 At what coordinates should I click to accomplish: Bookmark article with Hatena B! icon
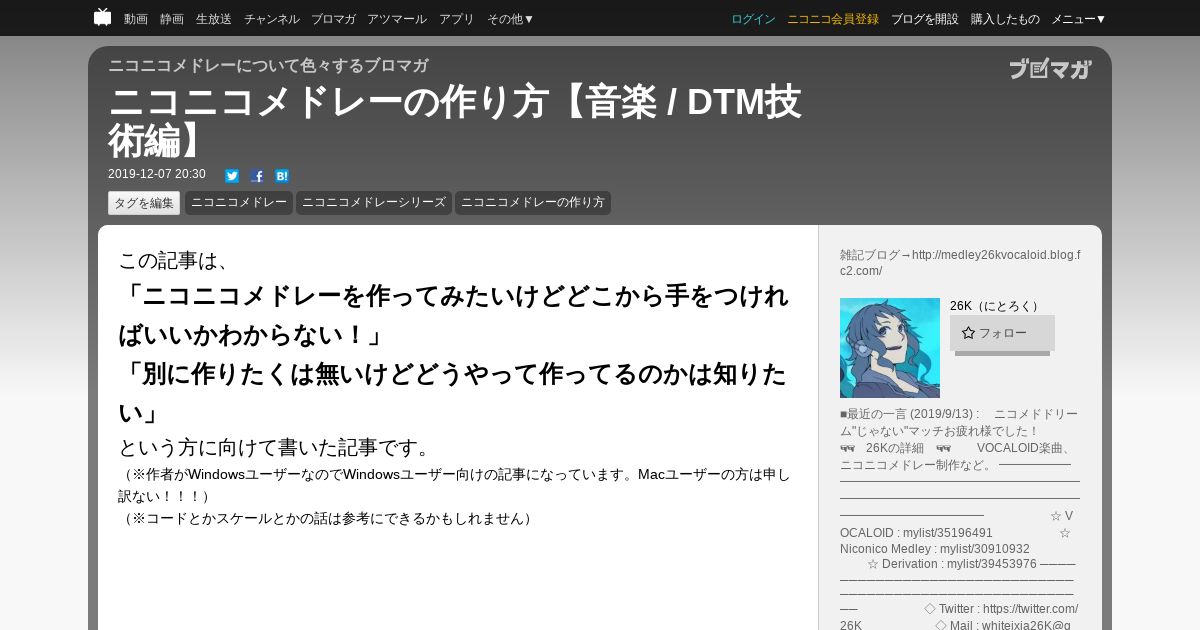282,176
